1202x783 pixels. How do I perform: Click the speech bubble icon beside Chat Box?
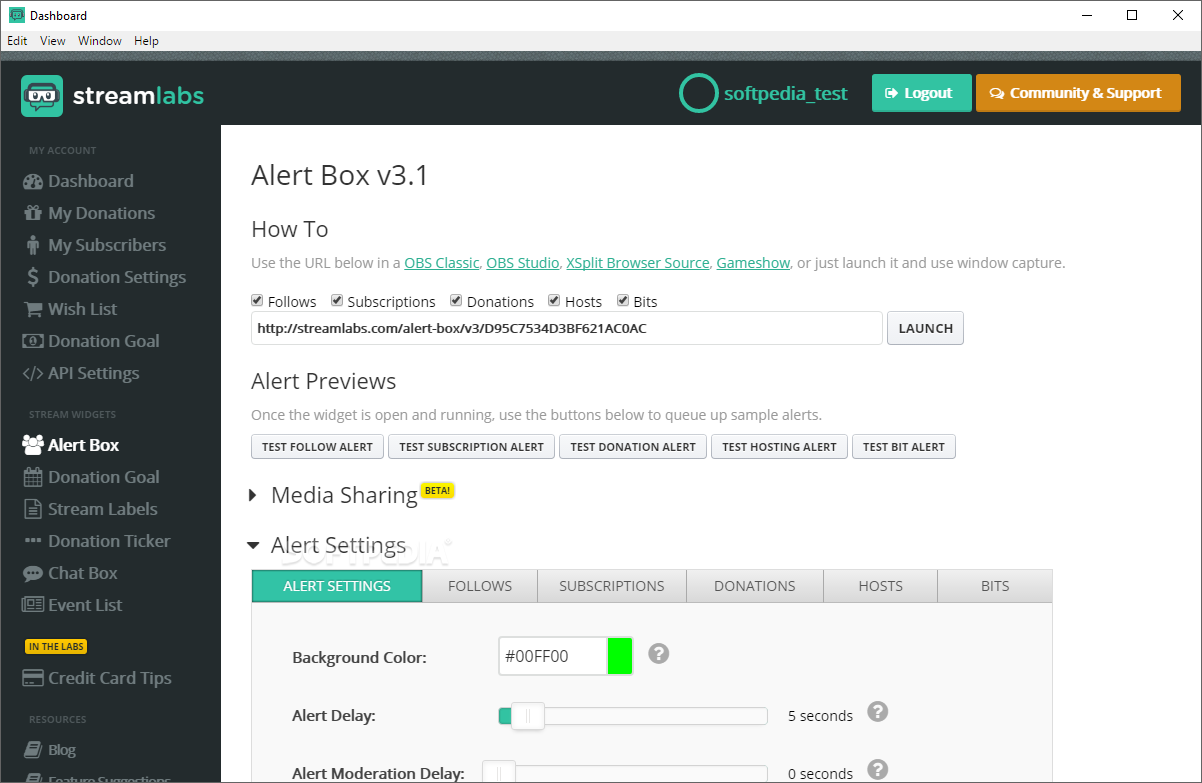pyautogui.click(x=33, y=573)
